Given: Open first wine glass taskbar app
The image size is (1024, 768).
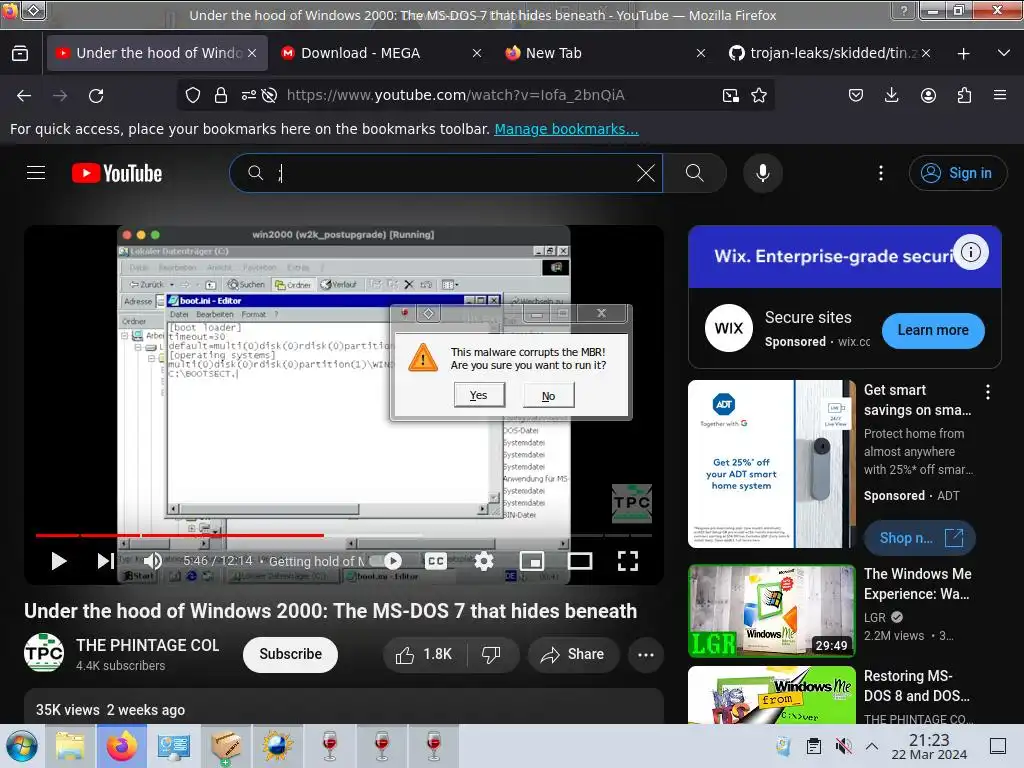Looking at the screenshot, I should 330,746.
